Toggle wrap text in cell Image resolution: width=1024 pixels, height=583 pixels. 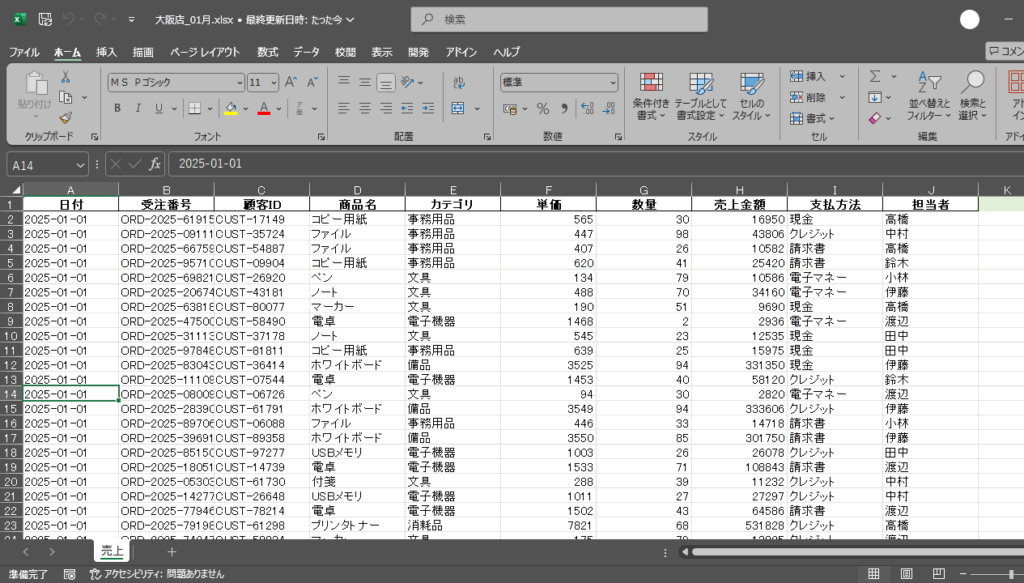[x=458, y=82]
